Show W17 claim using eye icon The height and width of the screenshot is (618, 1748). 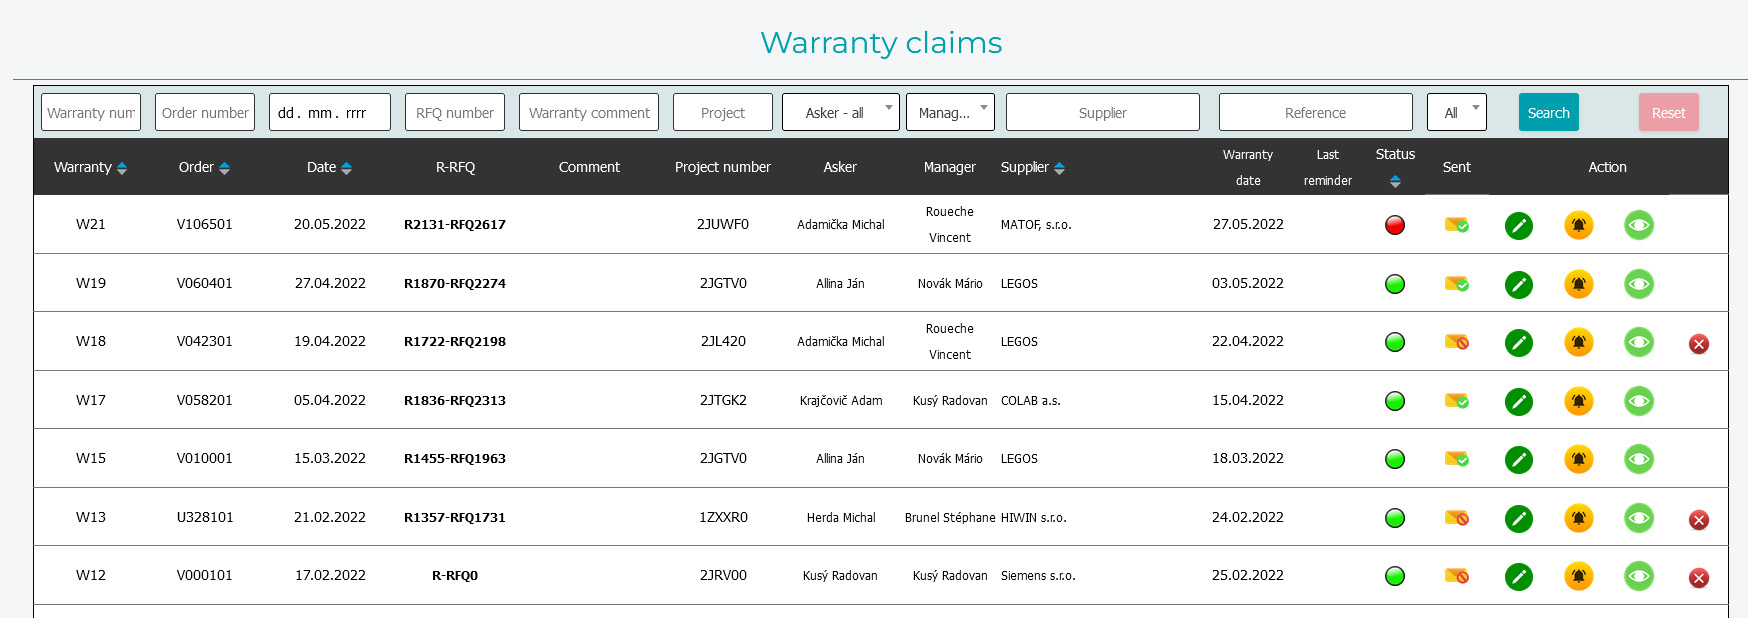(x=1638, y=401)
